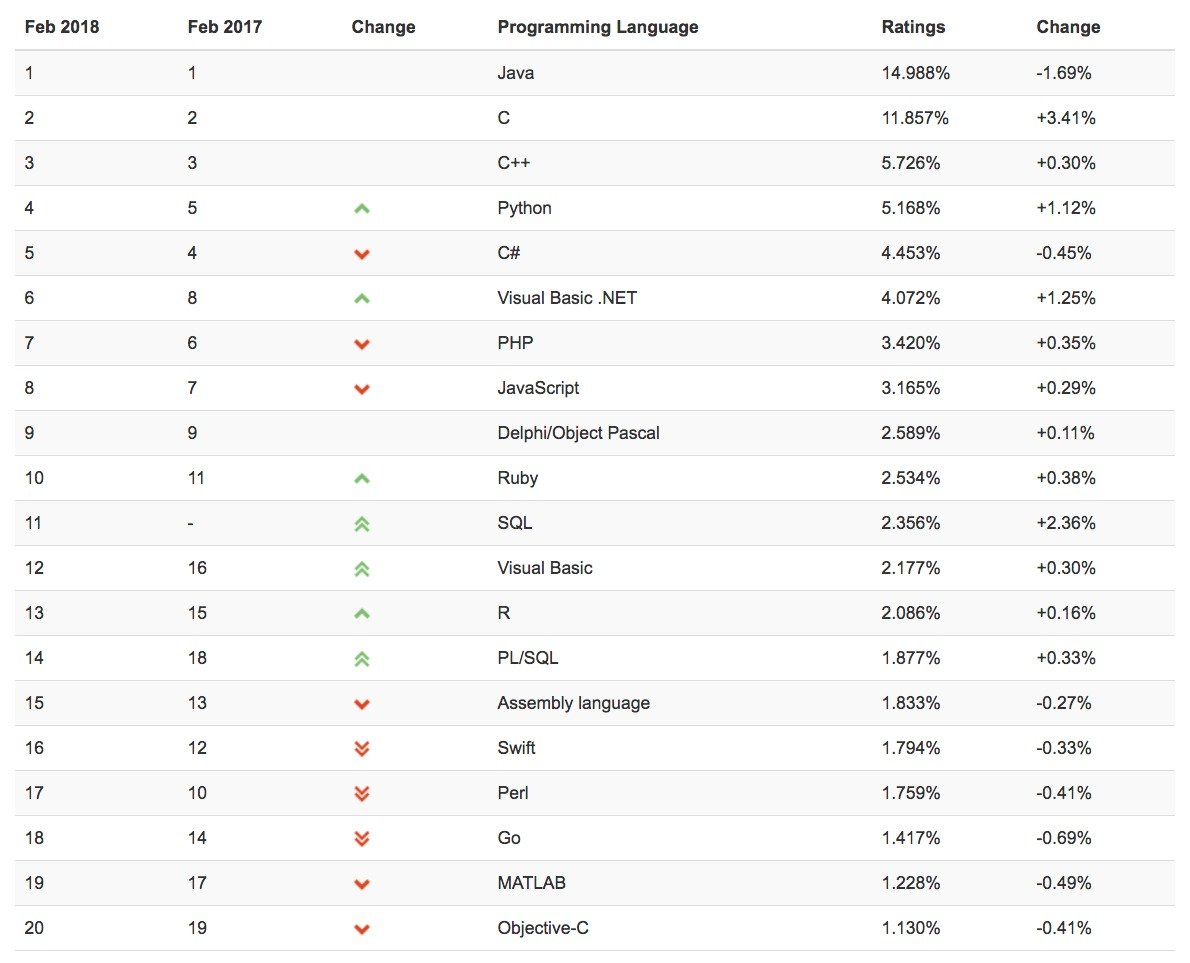Screen dimensions: 1190x963
Task: Click Java's 14.988% rating
Action: click(915, 73)
